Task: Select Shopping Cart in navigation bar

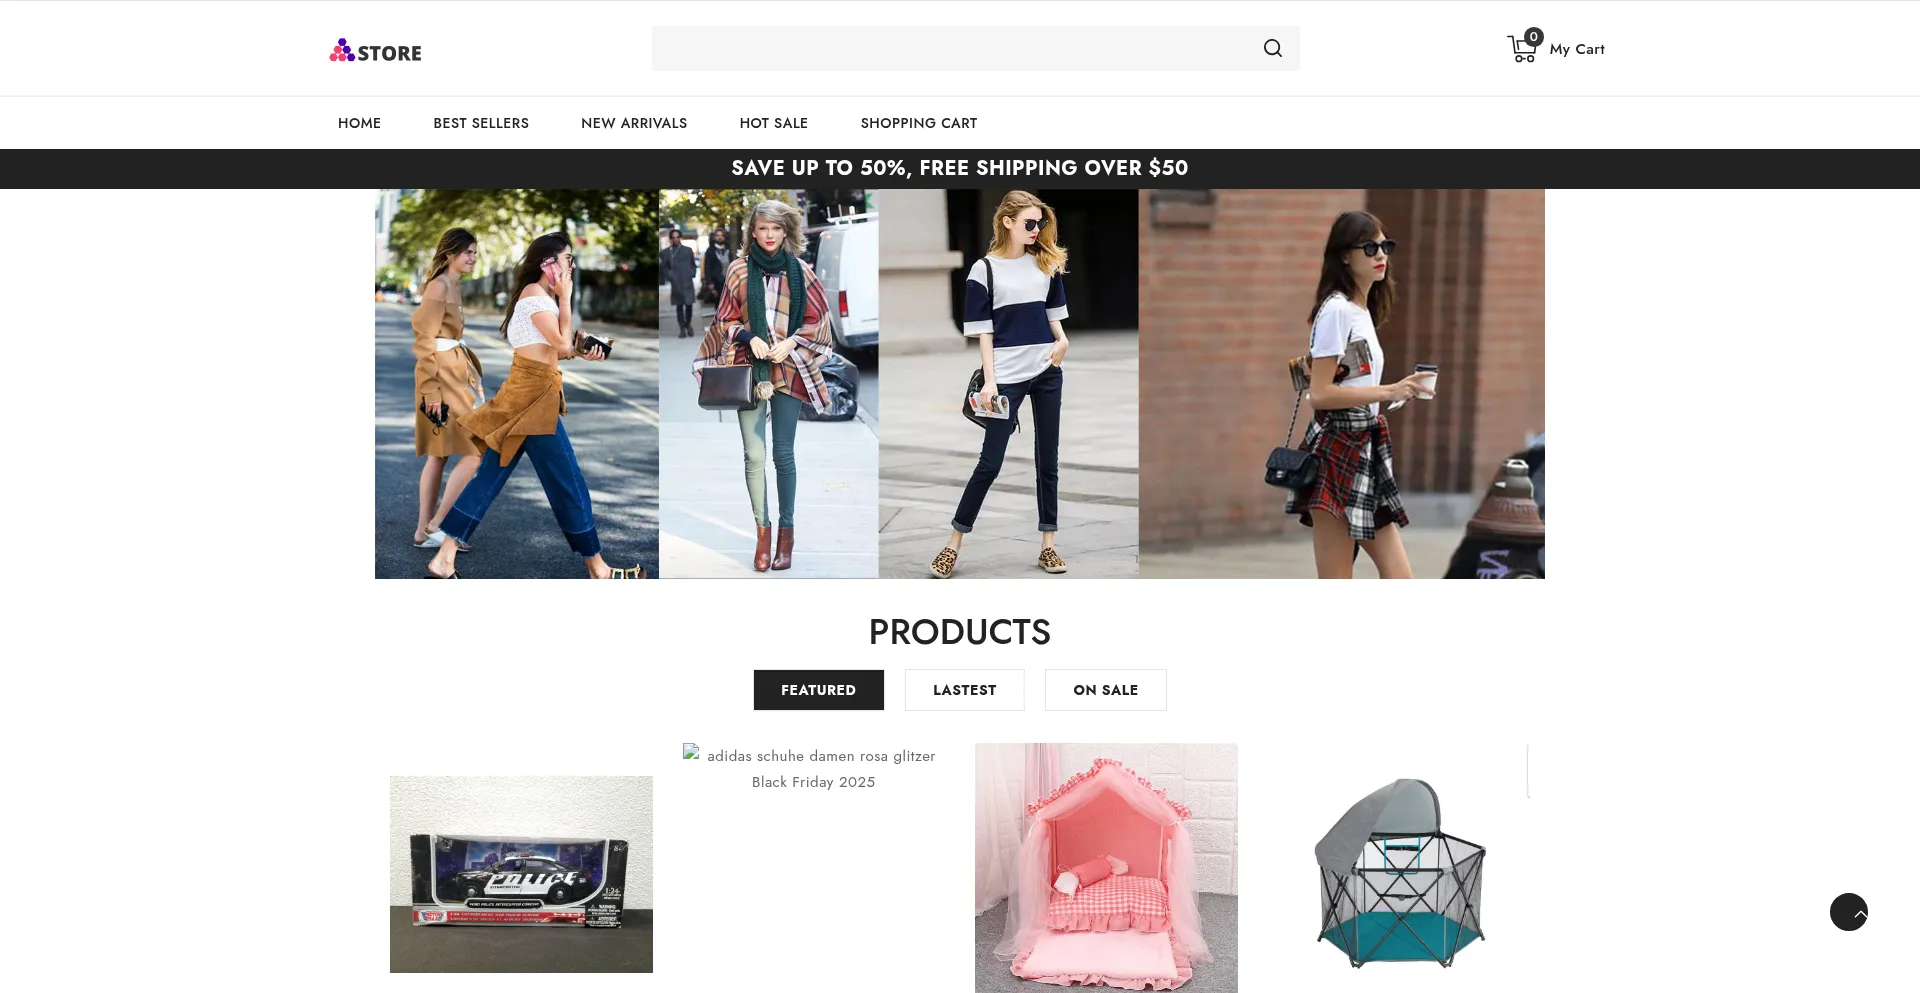Action: click(x=918, y=123)
